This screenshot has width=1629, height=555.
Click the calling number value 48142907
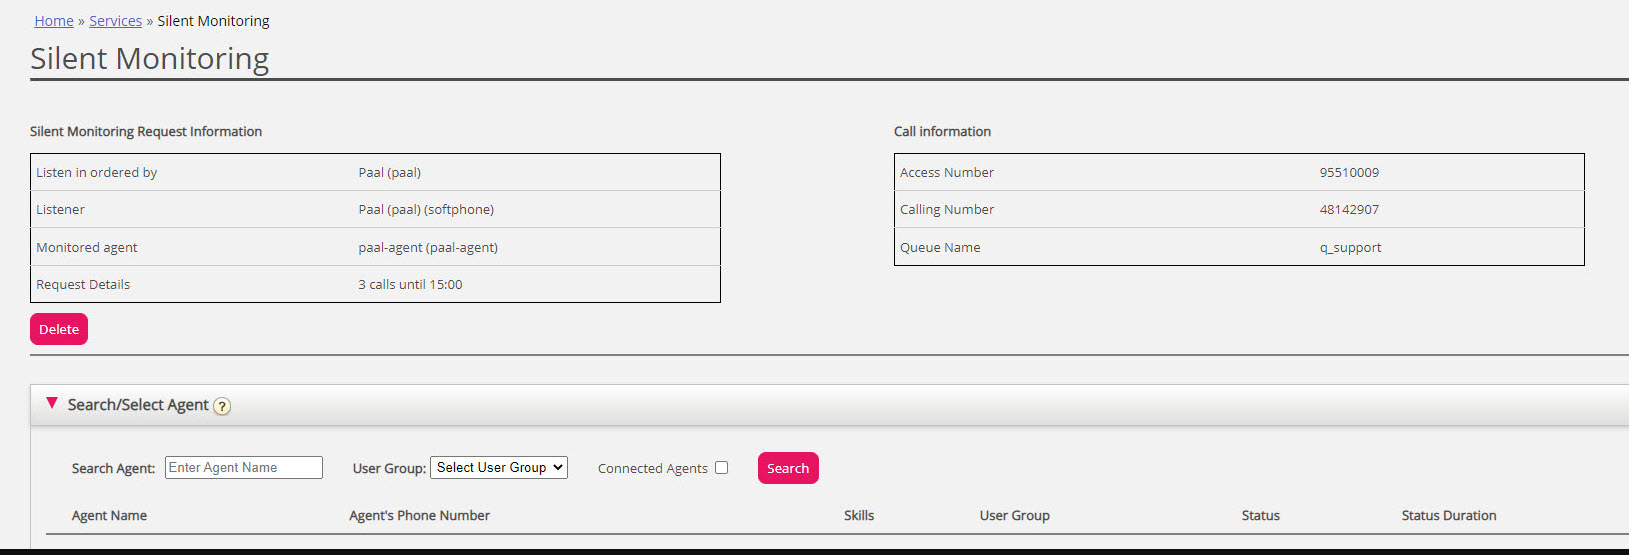pyautogui.click(x=1348, y=209)
